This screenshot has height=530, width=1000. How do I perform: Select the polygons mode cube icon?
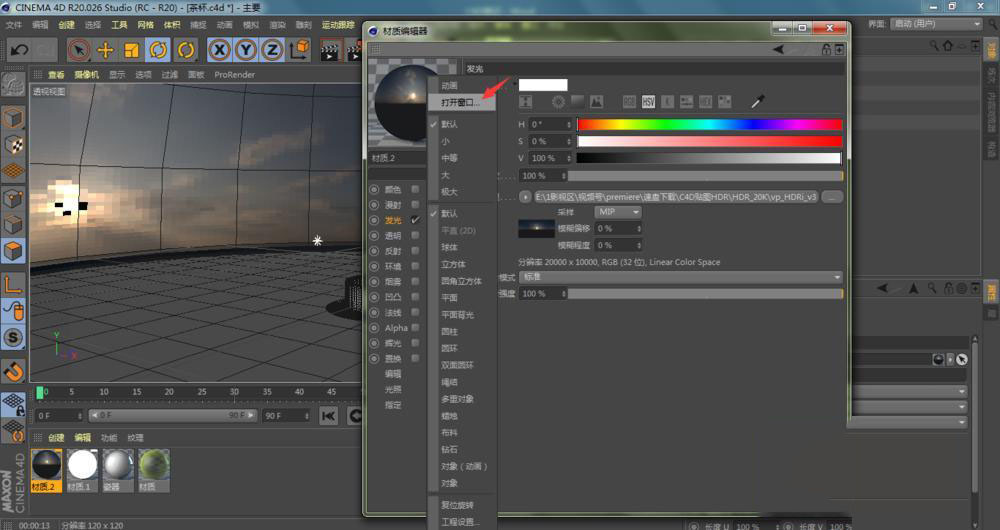[13, 251]
